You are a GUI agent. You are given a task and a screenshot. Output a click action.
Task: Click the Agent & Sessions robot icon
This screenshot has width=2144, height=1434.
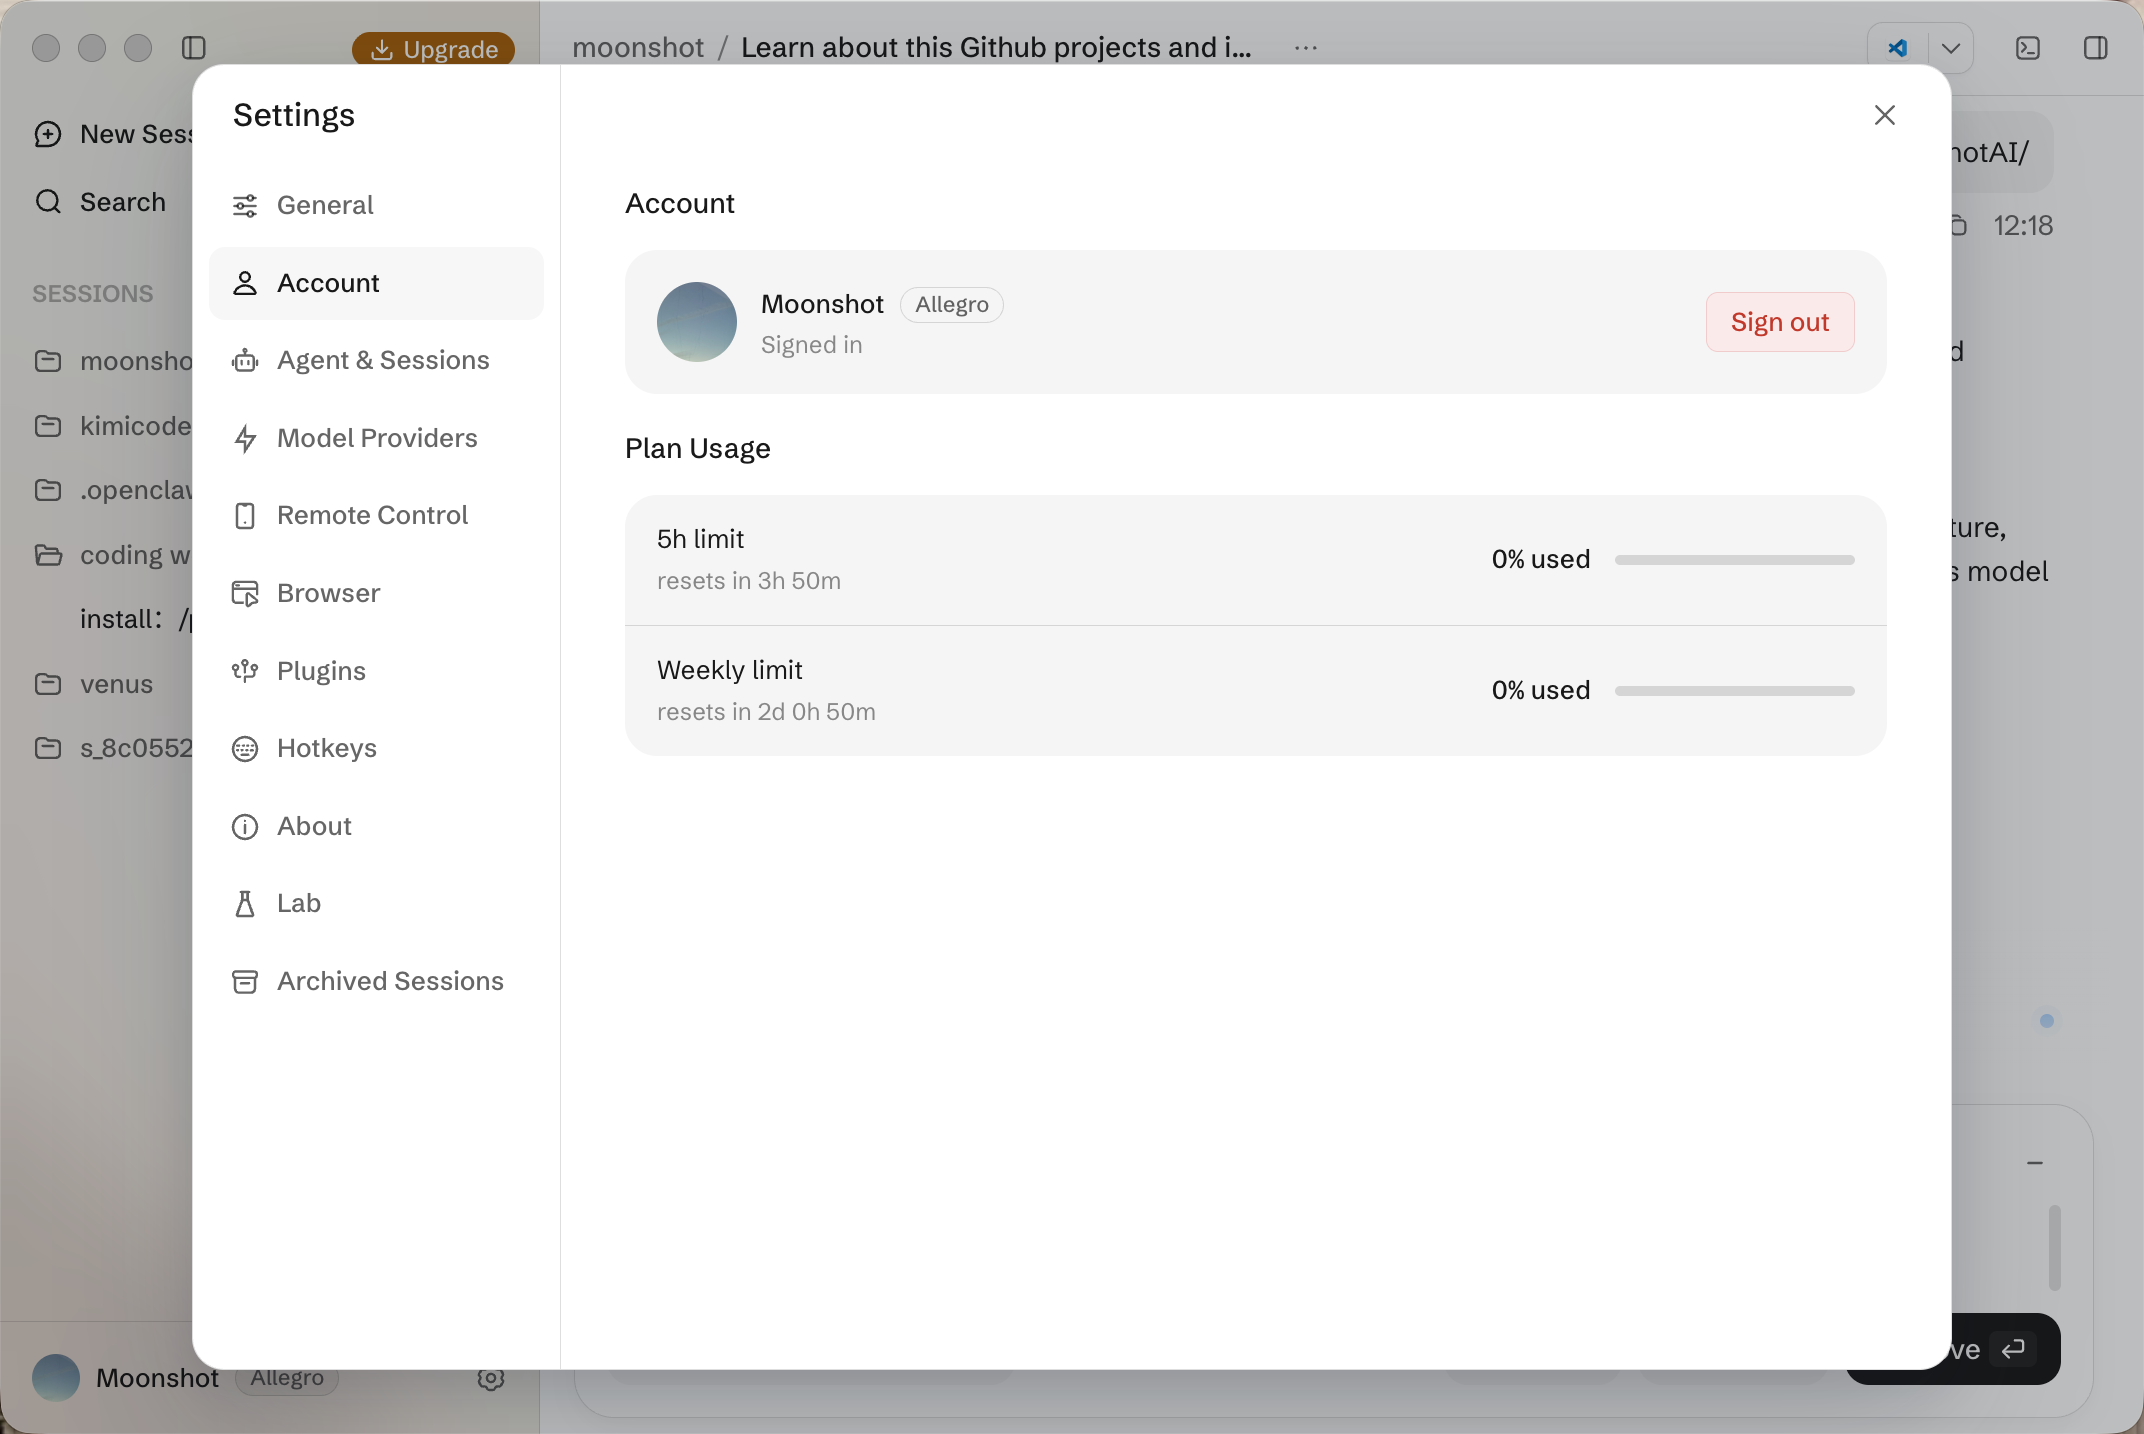point(245,361)
